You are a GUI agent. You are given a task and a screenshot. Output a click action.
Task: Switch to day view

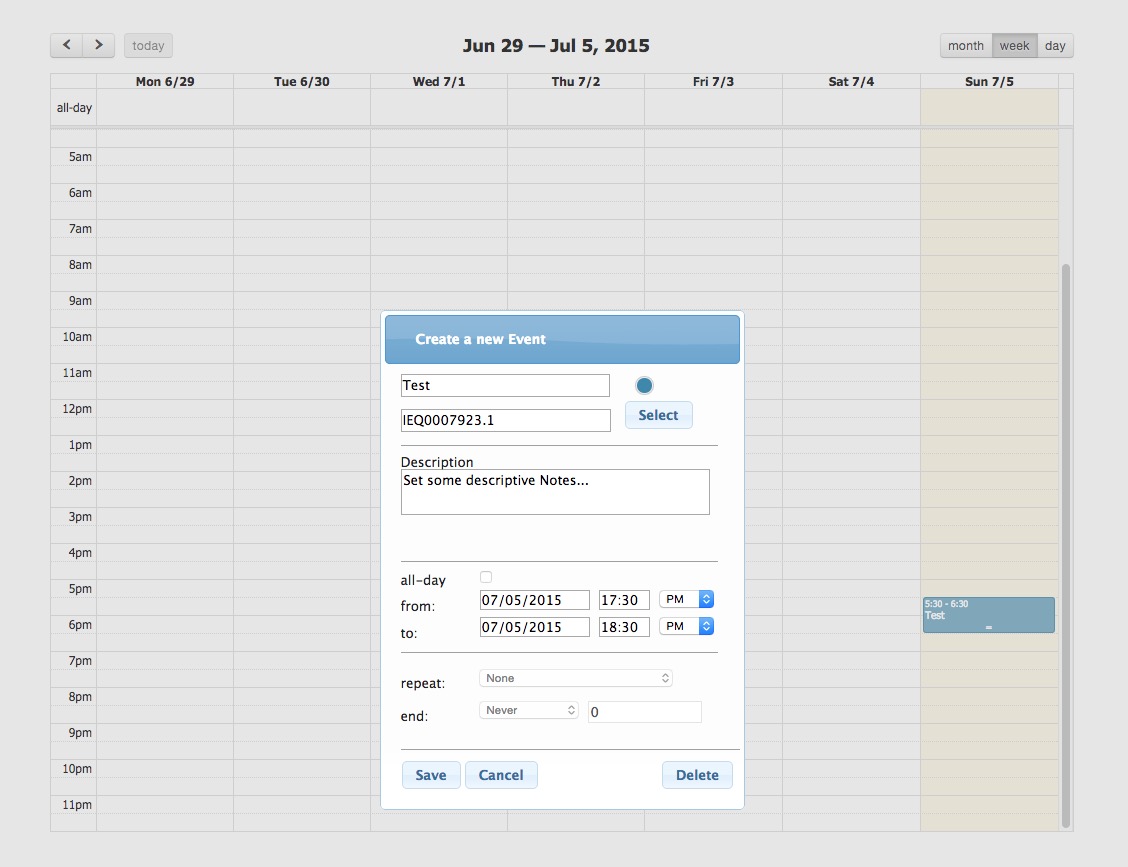coord(1055,45)
